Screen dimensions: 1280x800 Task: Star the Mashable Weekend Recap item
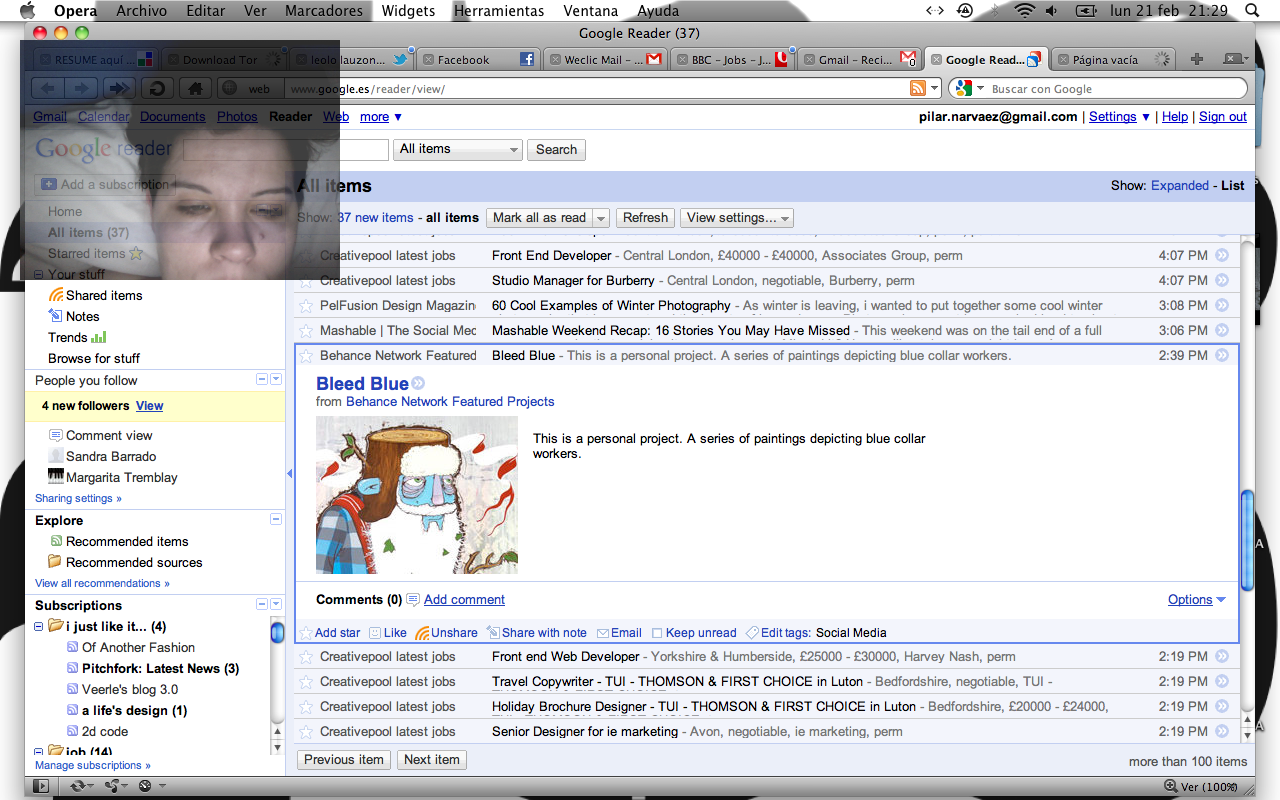coord(306,331)
